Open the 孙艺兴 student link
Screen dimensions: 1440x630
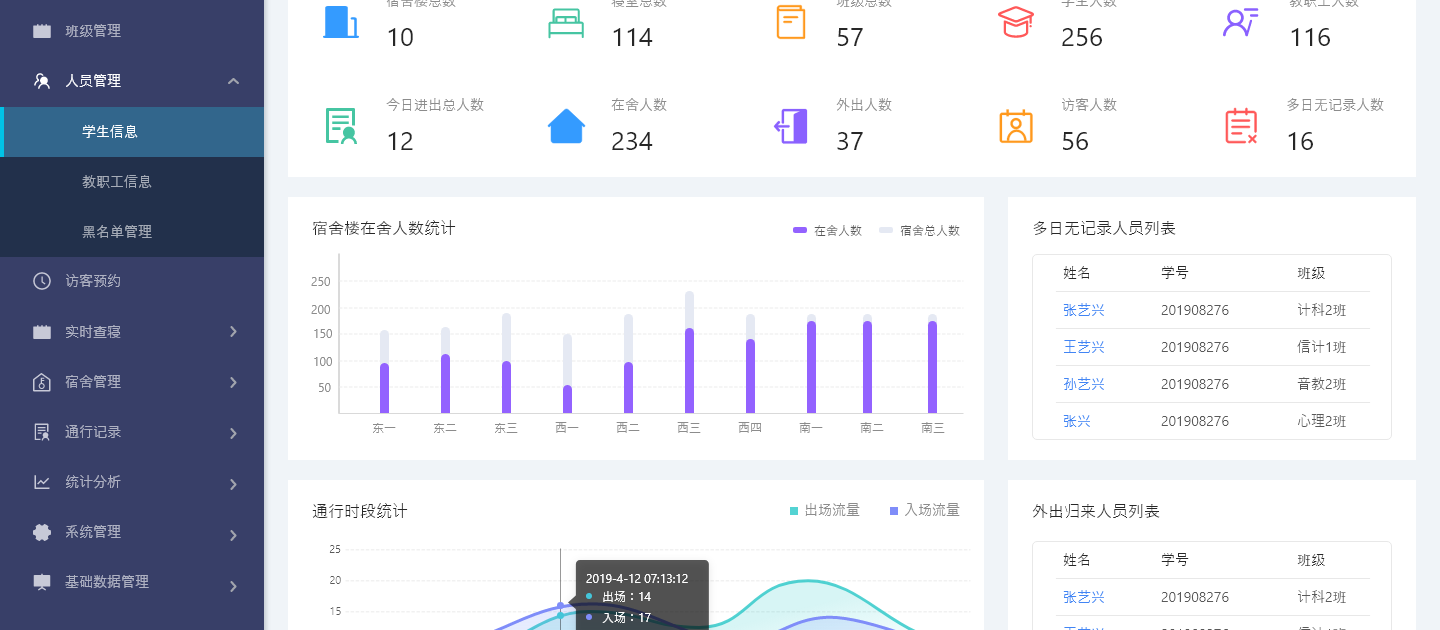click(1084, 384)
